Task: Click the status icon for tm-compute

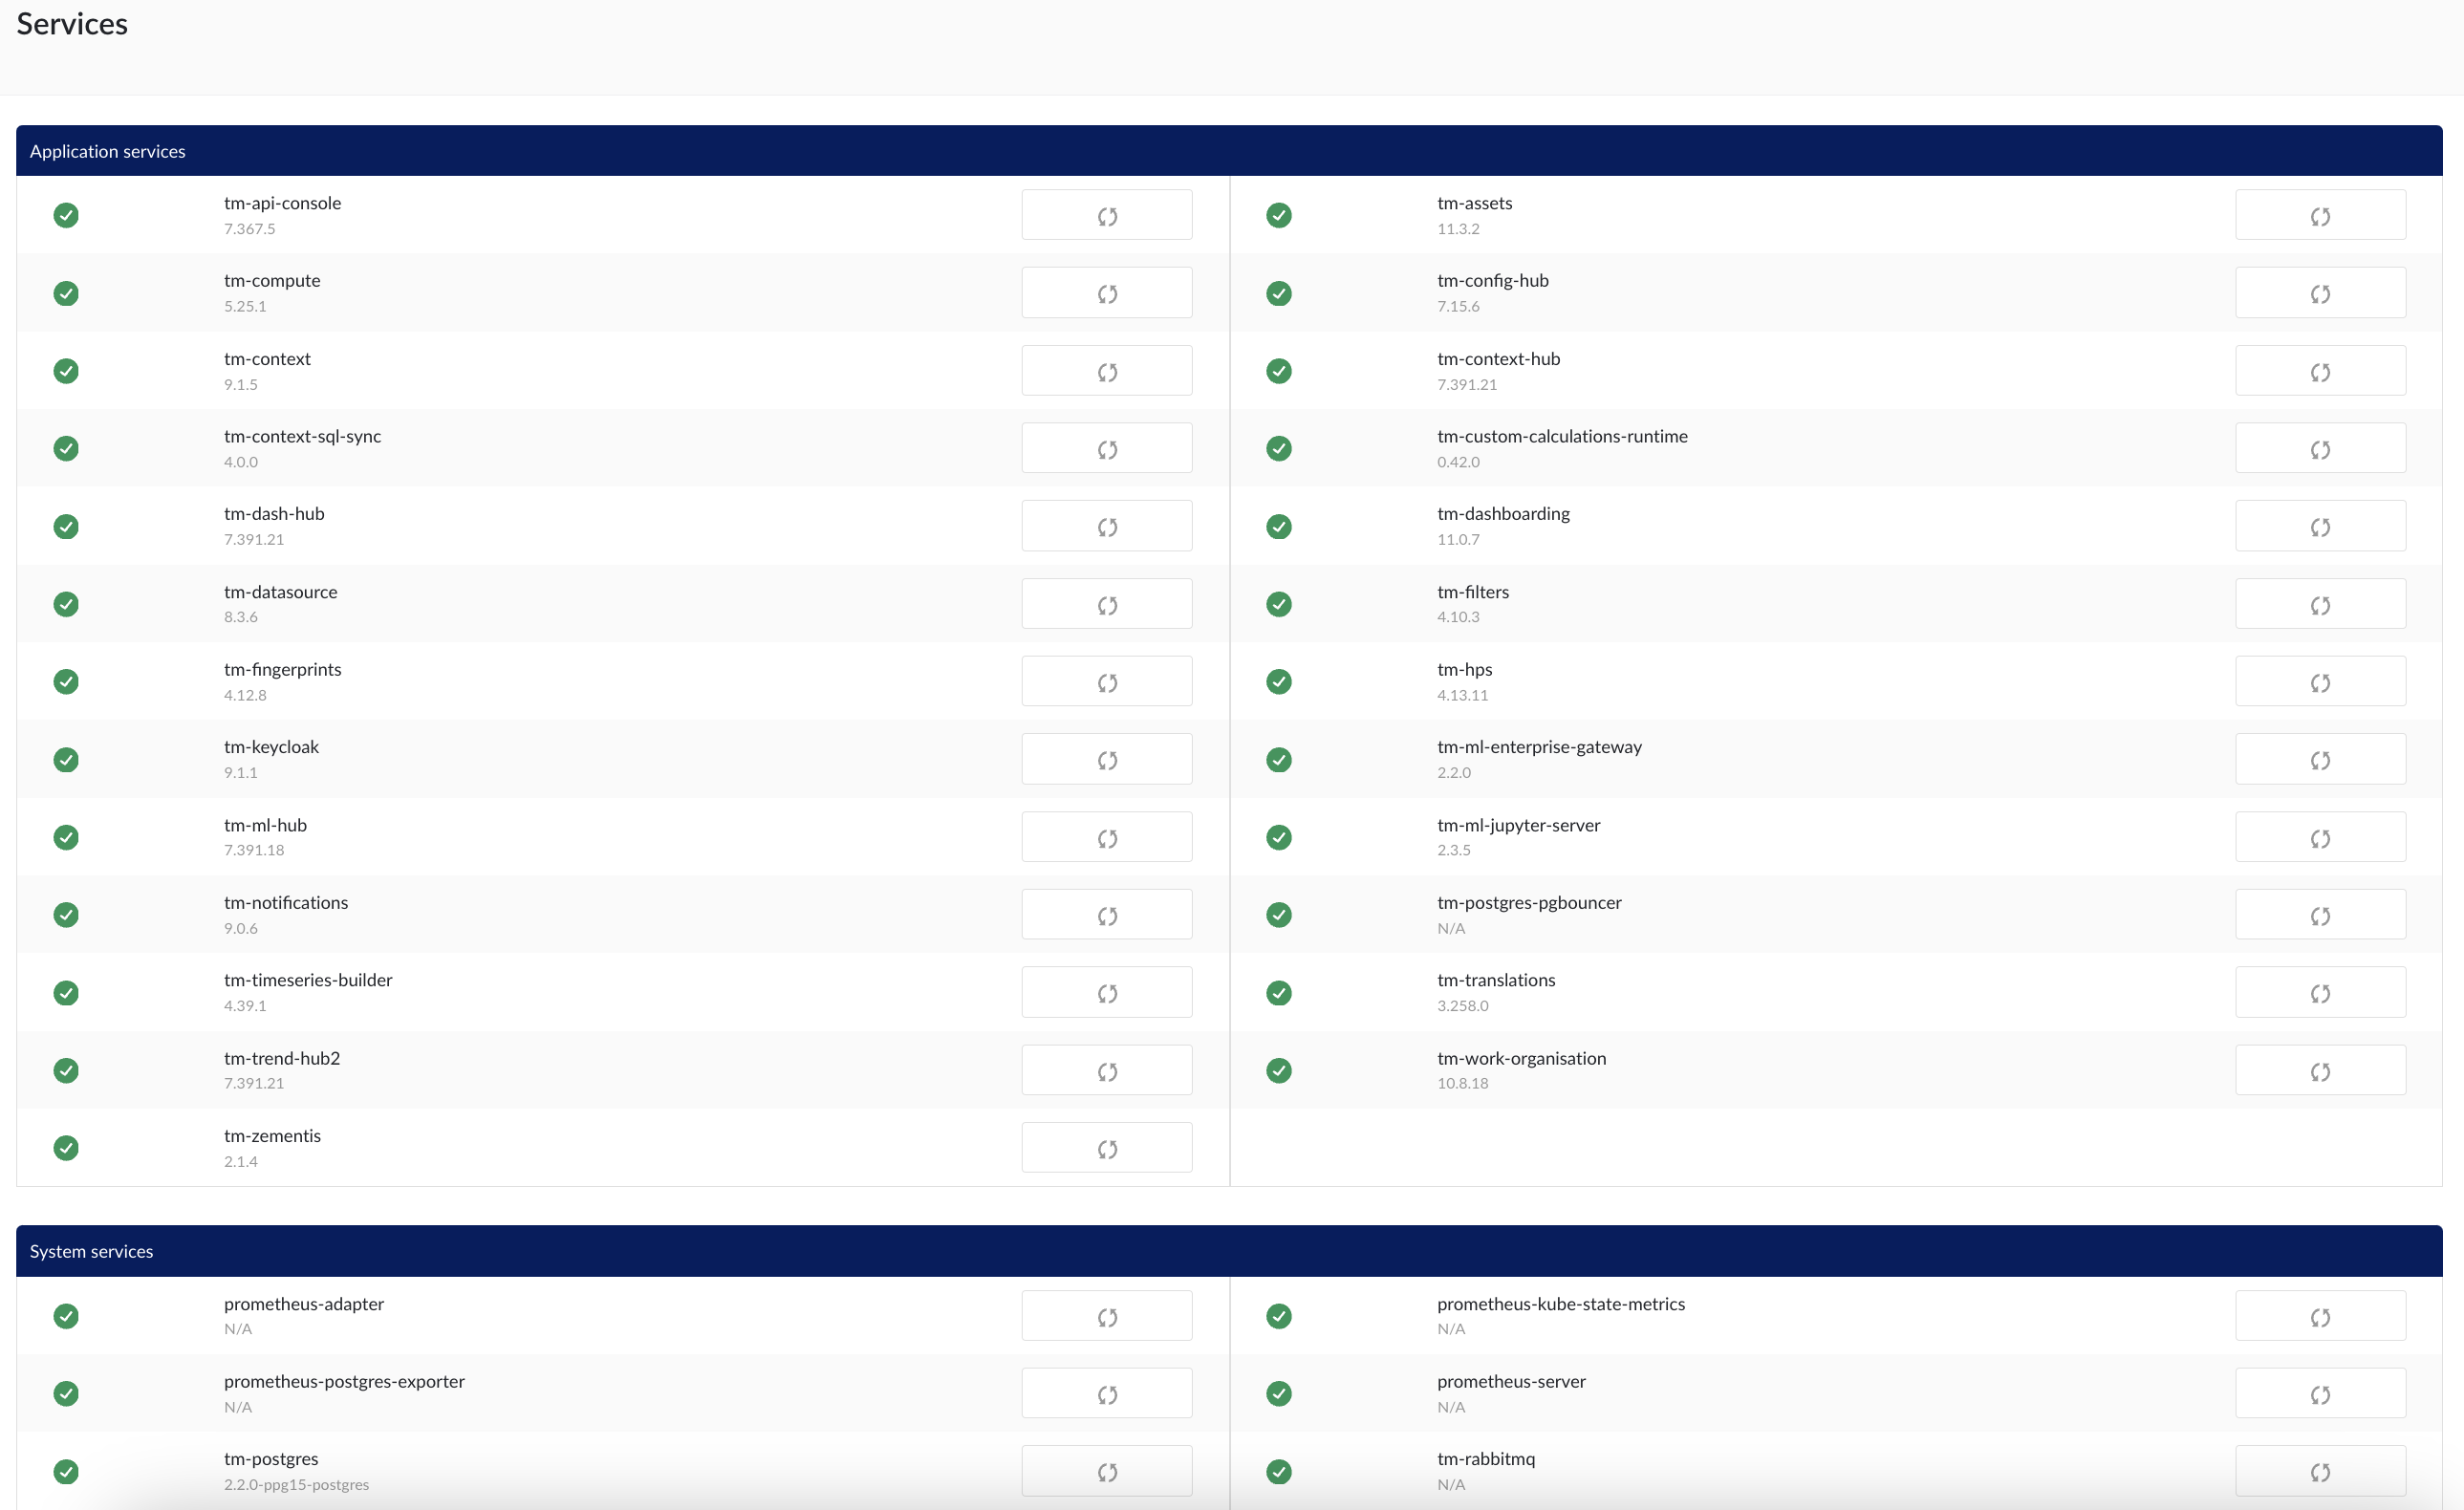Action: pos(66,293)
